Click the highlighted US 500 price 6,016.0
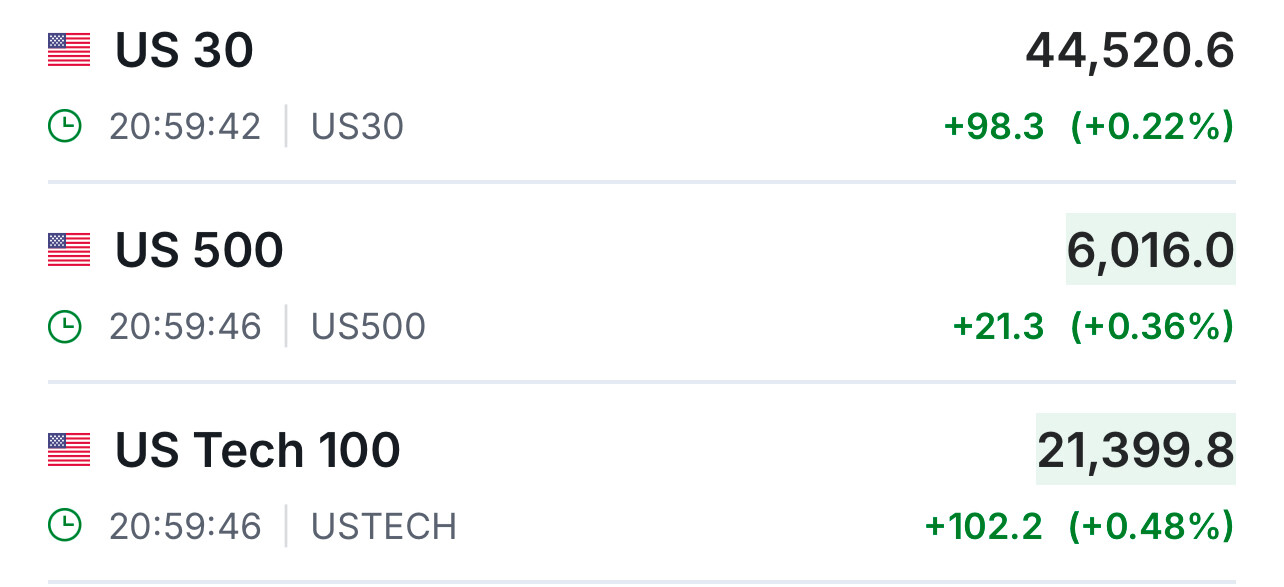 pyautogui.click(x=1150, y=250)
